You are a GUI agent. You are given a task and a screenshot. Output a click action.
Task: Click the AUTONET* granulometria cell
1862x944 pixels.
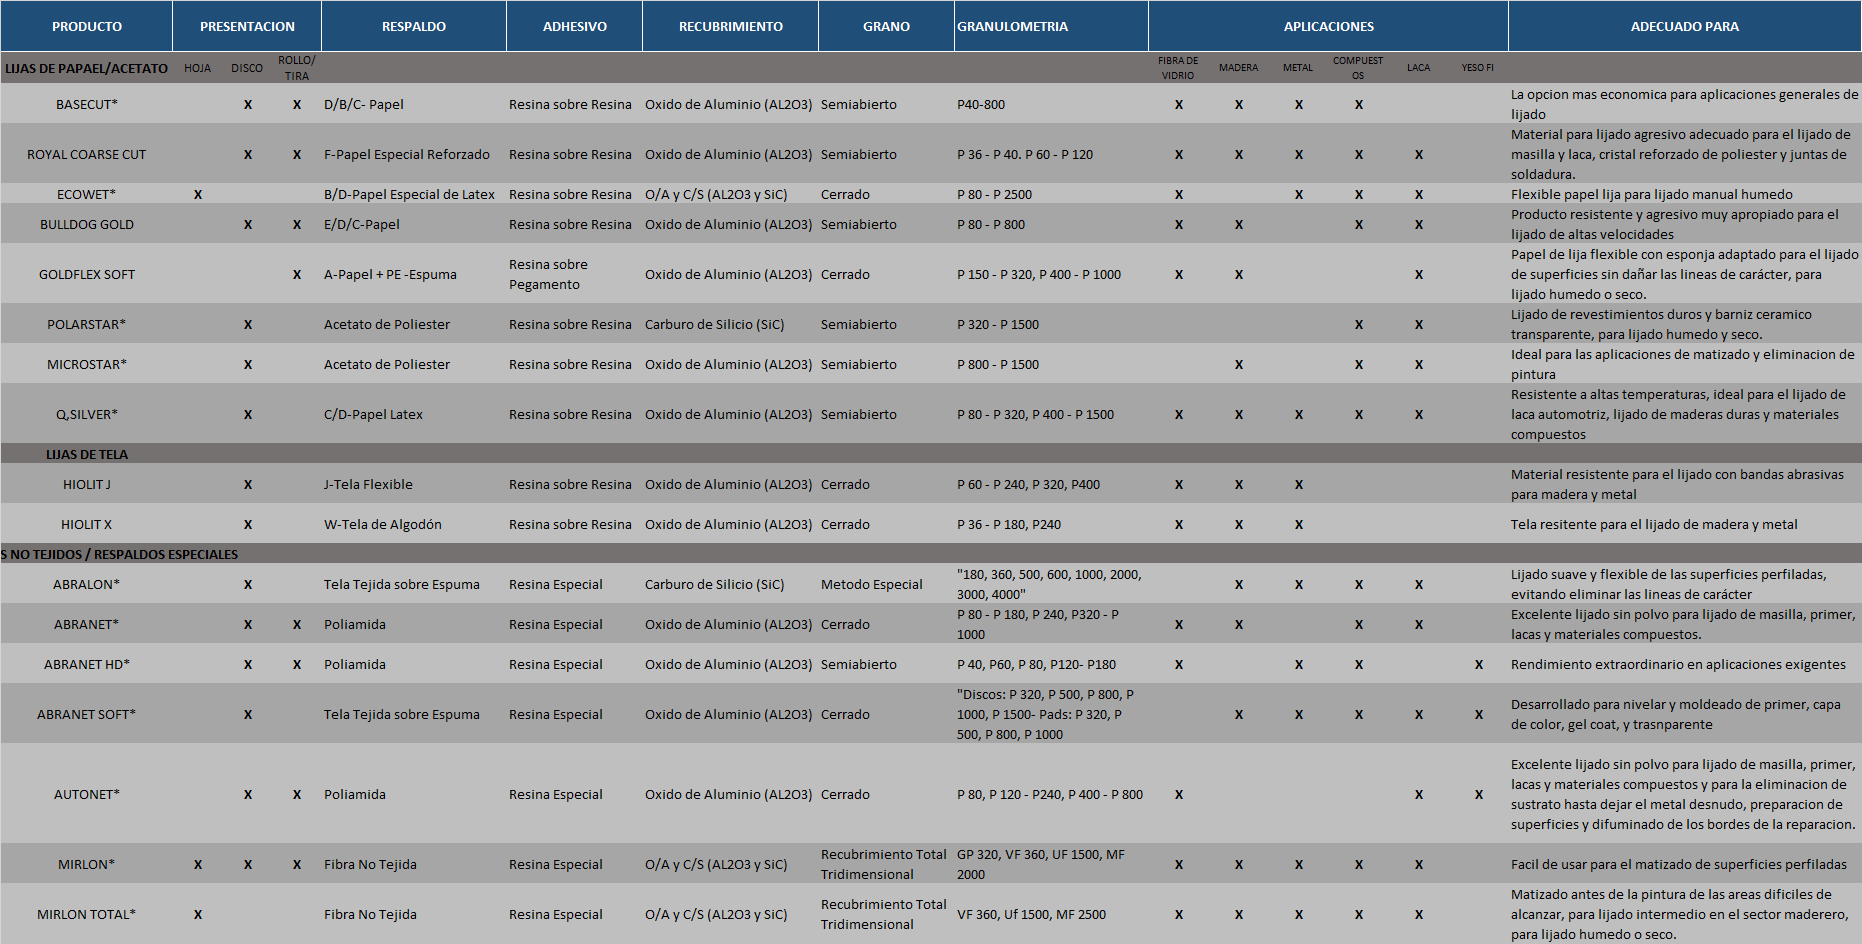(x=1049, y=794)
